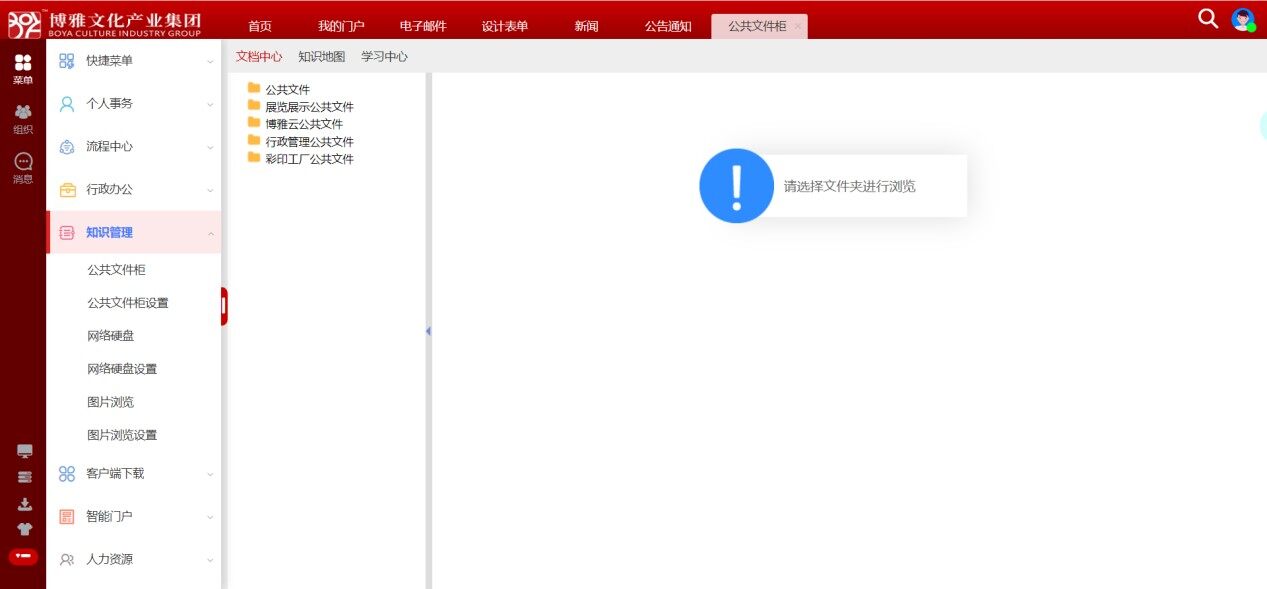Open the 消息 messages icon
The width and height of the screenshot is (1267, 589).
pyautogui.click(x=23, y=167)
